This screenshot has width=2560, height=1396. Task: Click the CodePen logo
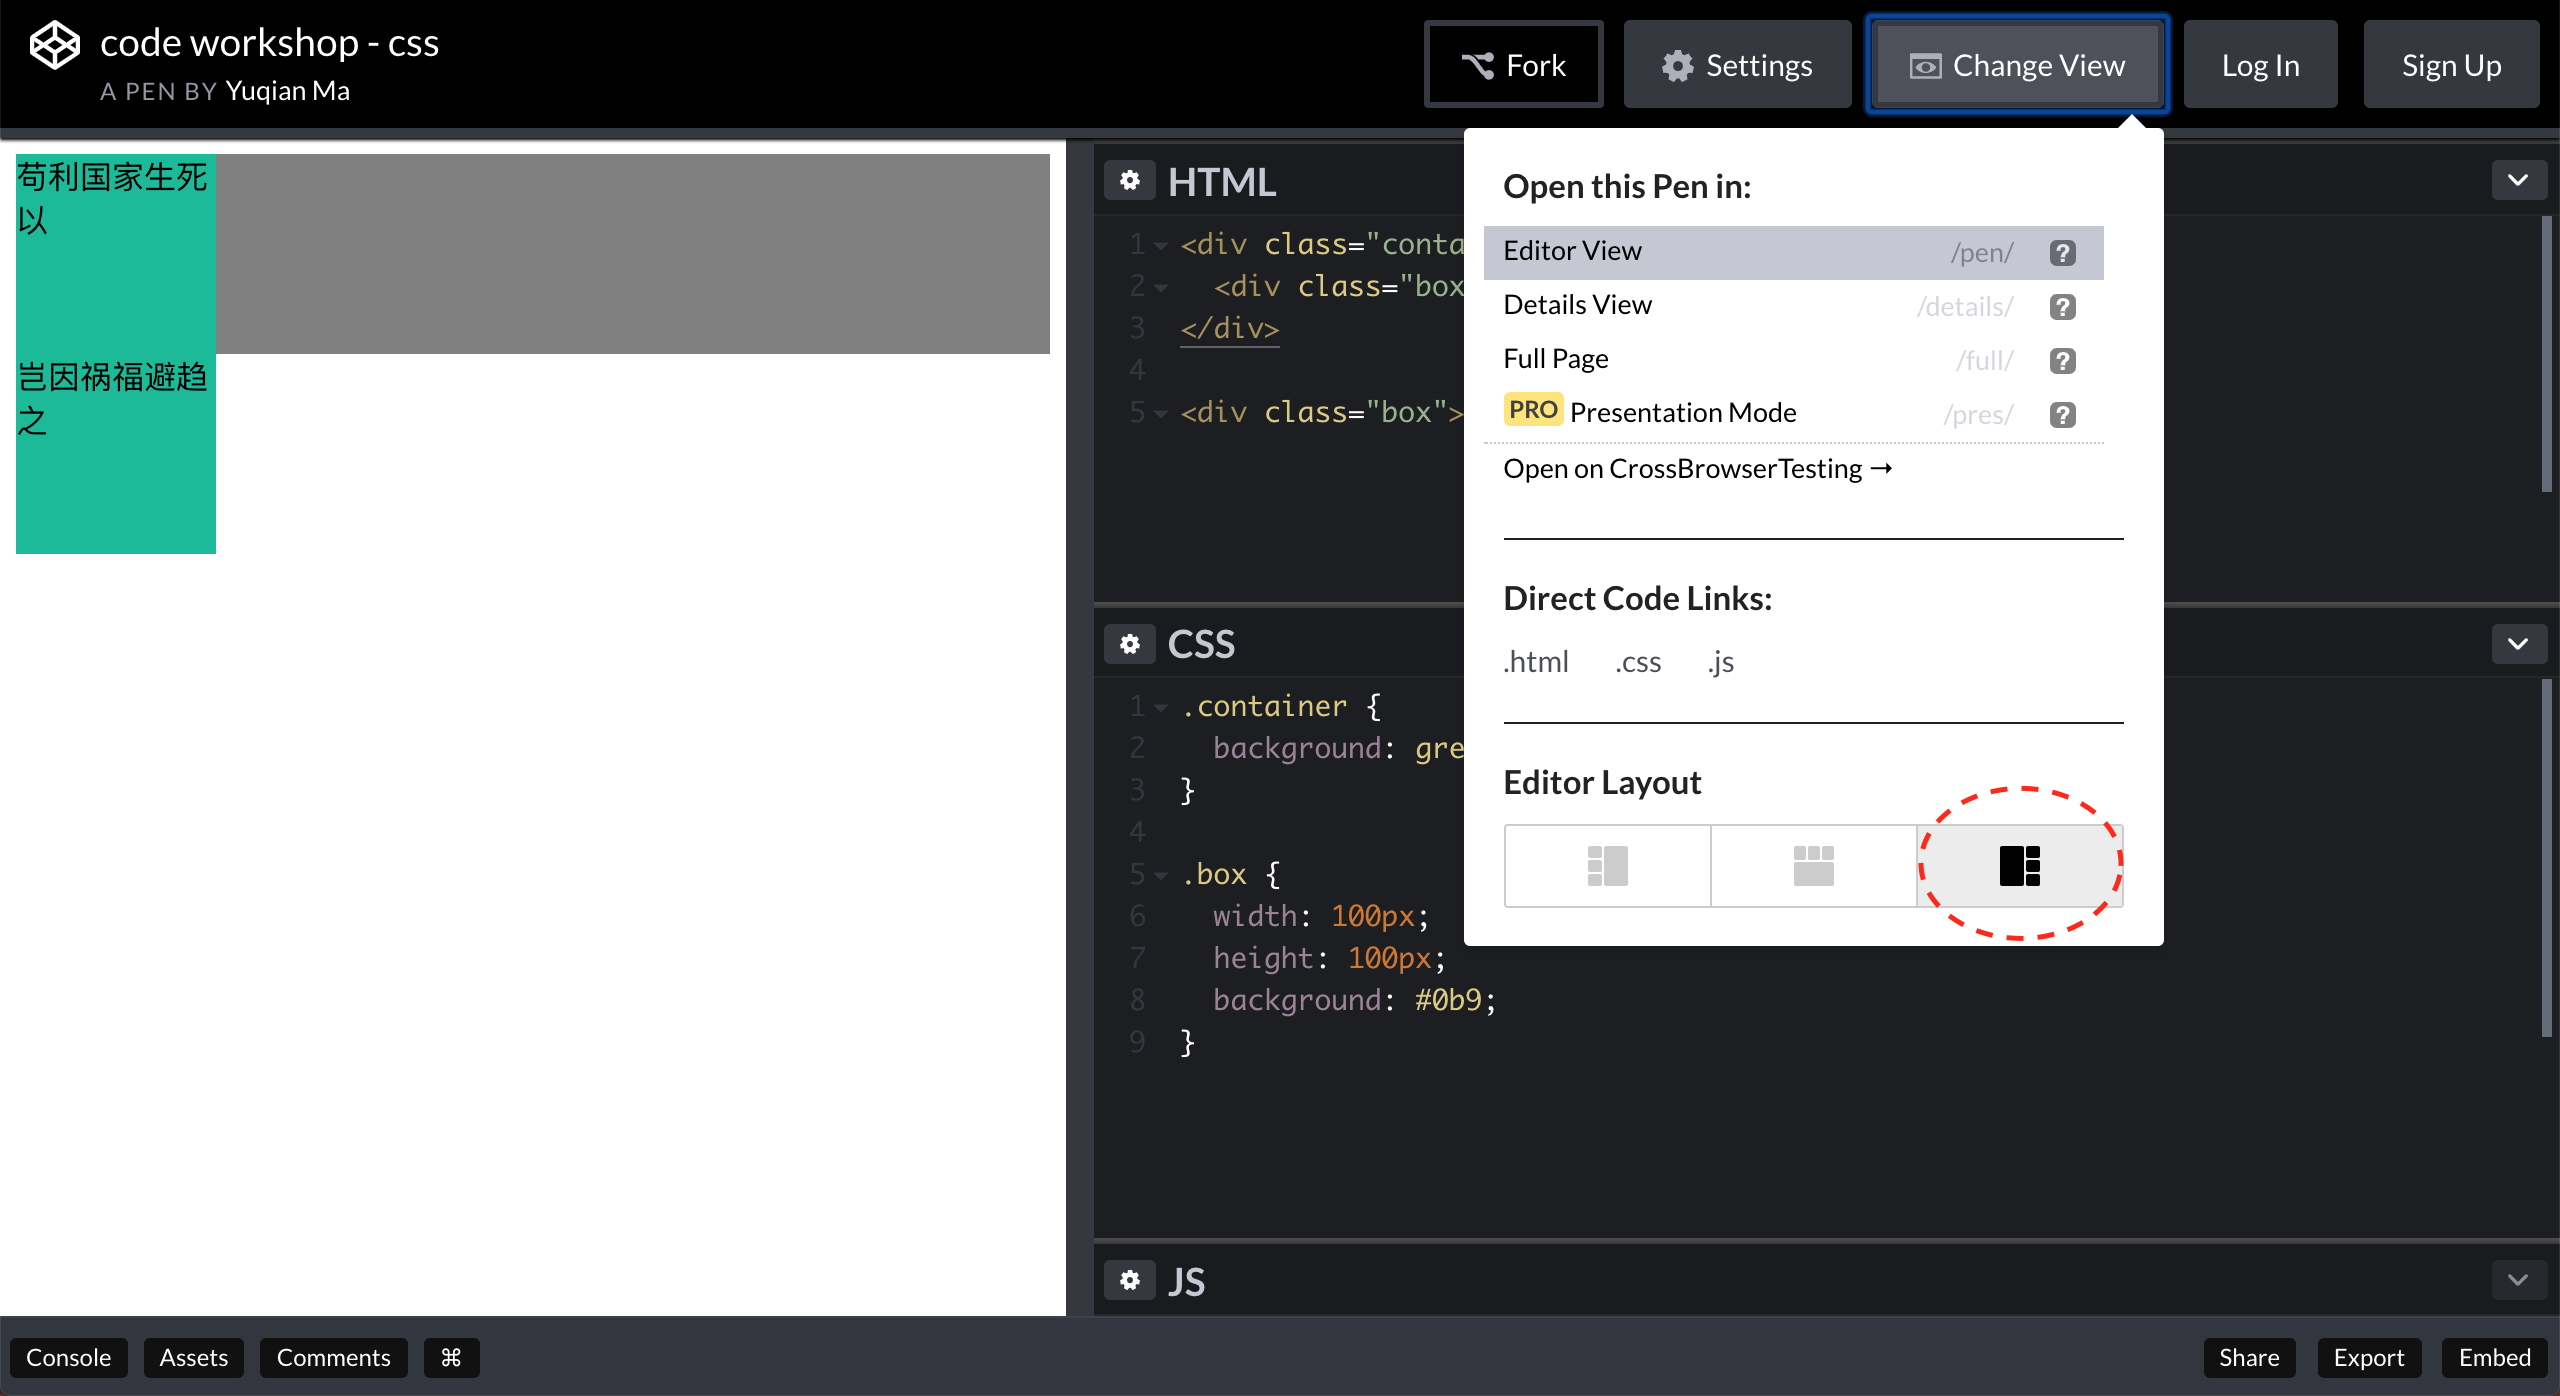click(54, 44)
